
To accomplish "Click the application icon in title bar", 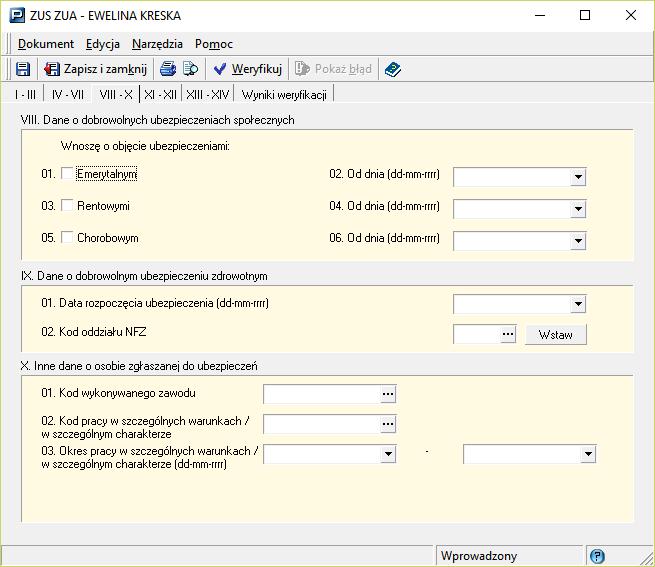I will (17, 15).
